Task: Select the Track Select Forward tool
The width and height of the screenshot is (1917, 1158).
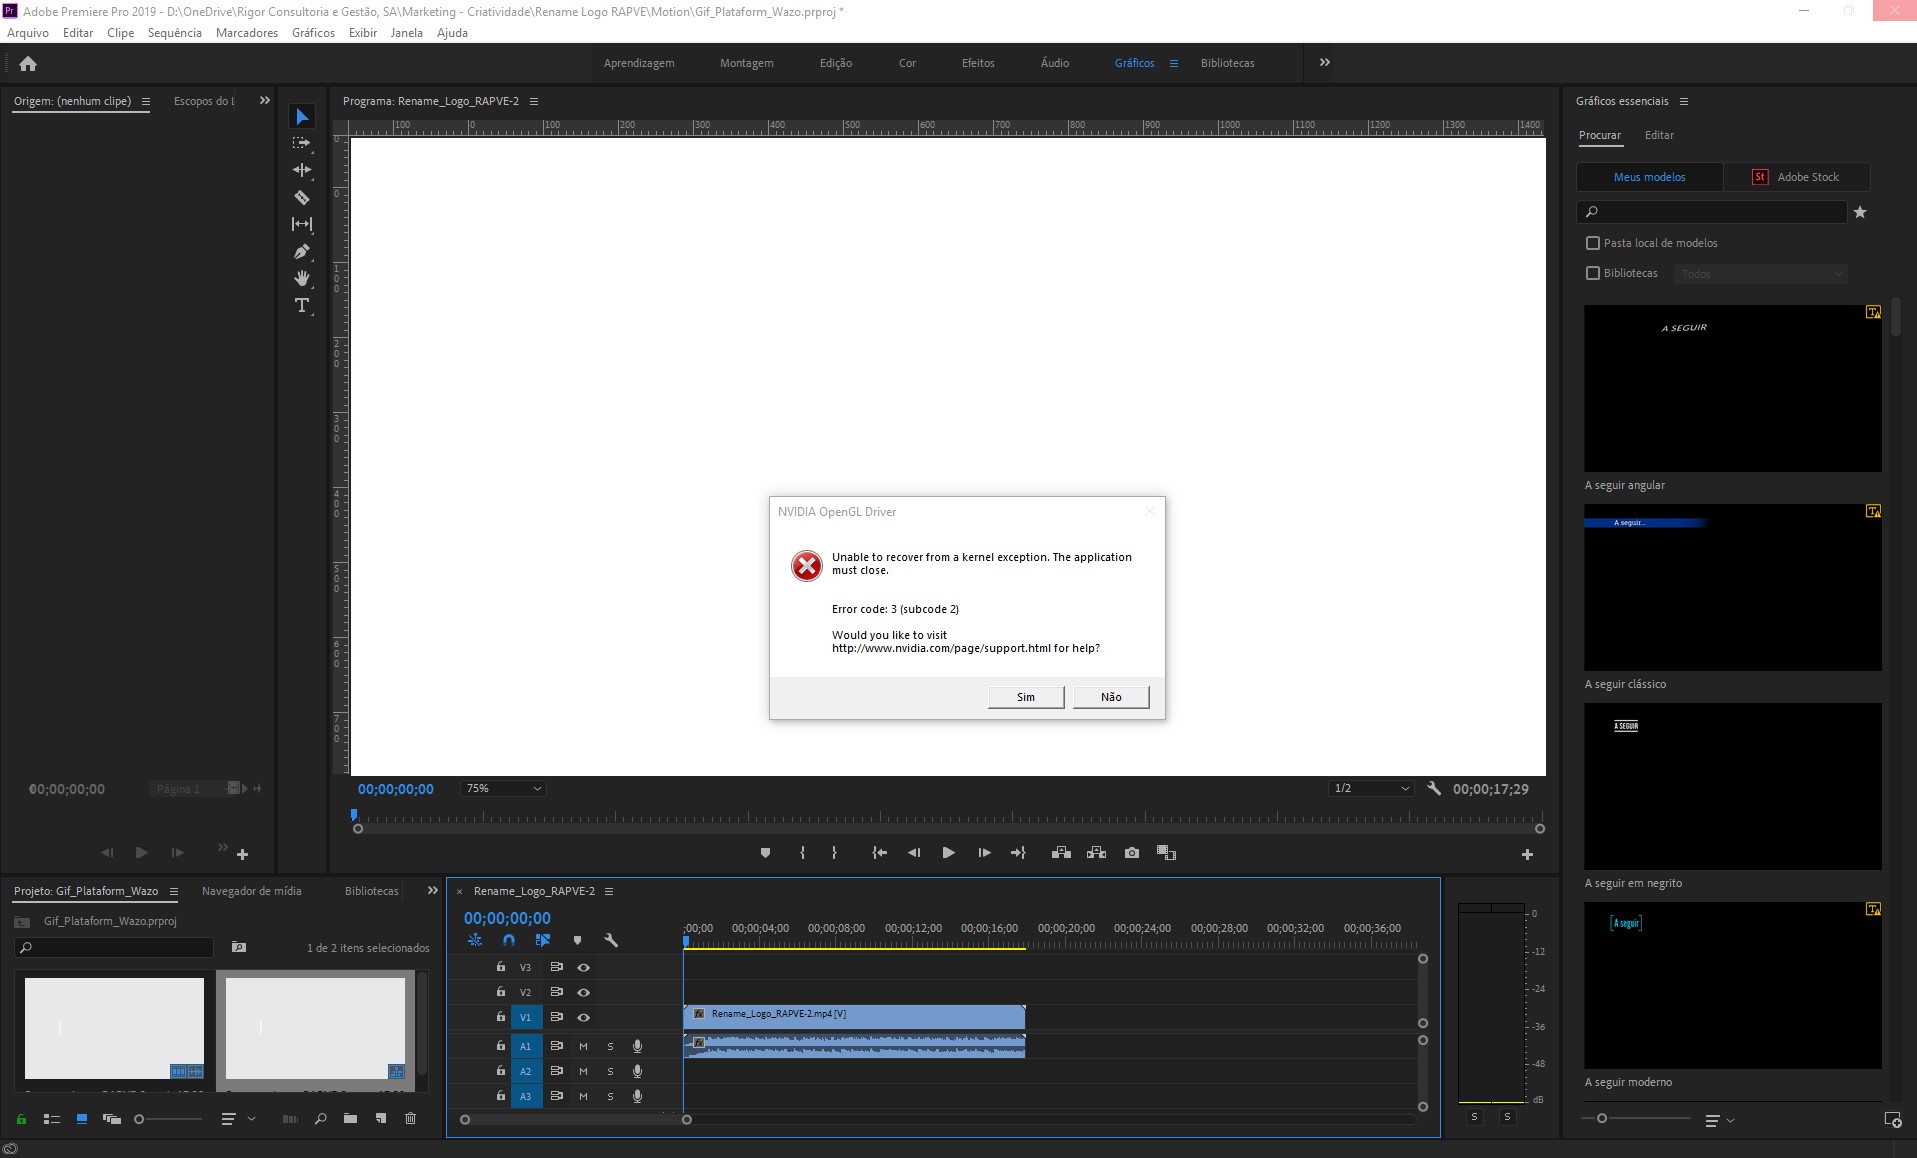Action: (x=302, y=143)
